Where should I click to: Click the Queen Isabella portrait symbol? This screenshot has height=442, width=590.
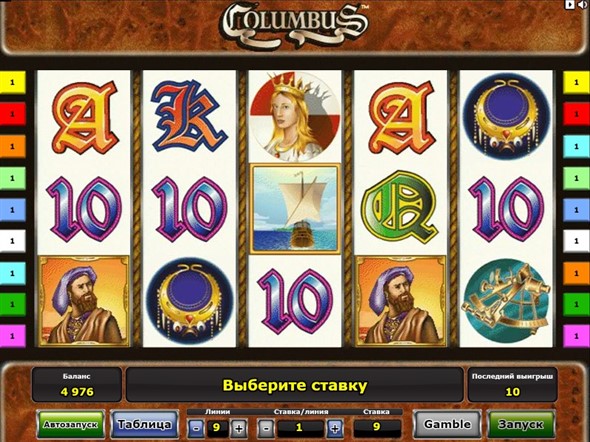click(x=295, y=116)
